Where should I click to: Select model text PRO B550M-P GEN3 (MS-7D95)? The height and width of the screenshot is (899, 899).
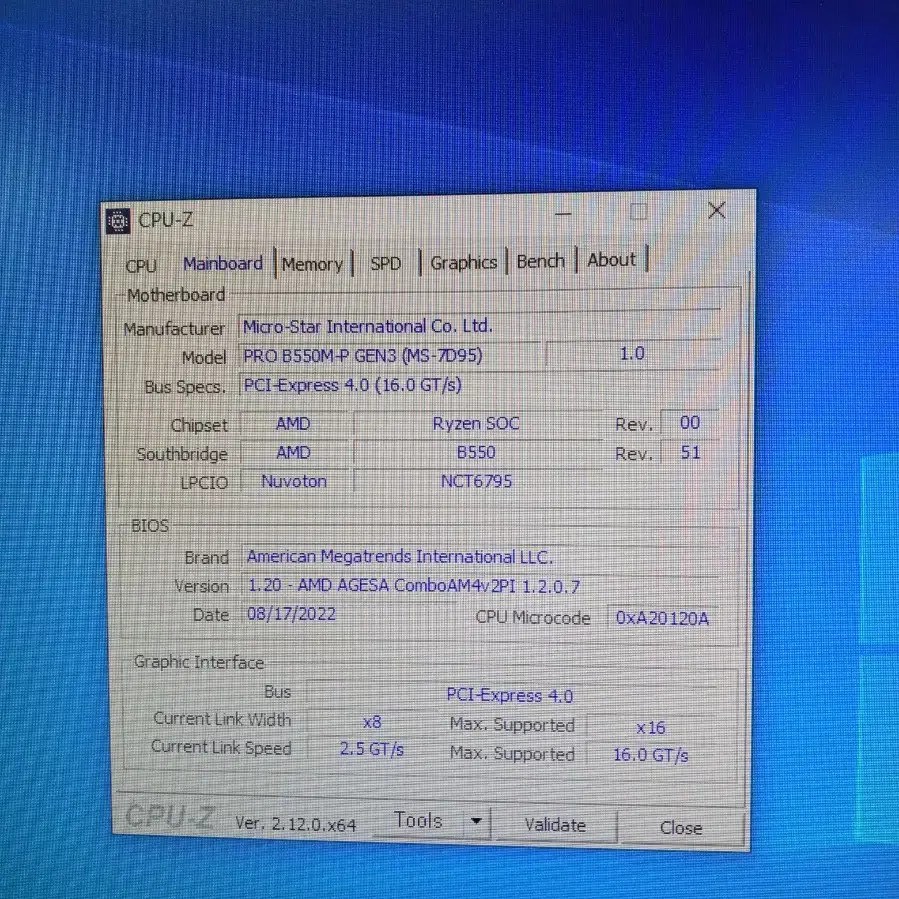362,355
